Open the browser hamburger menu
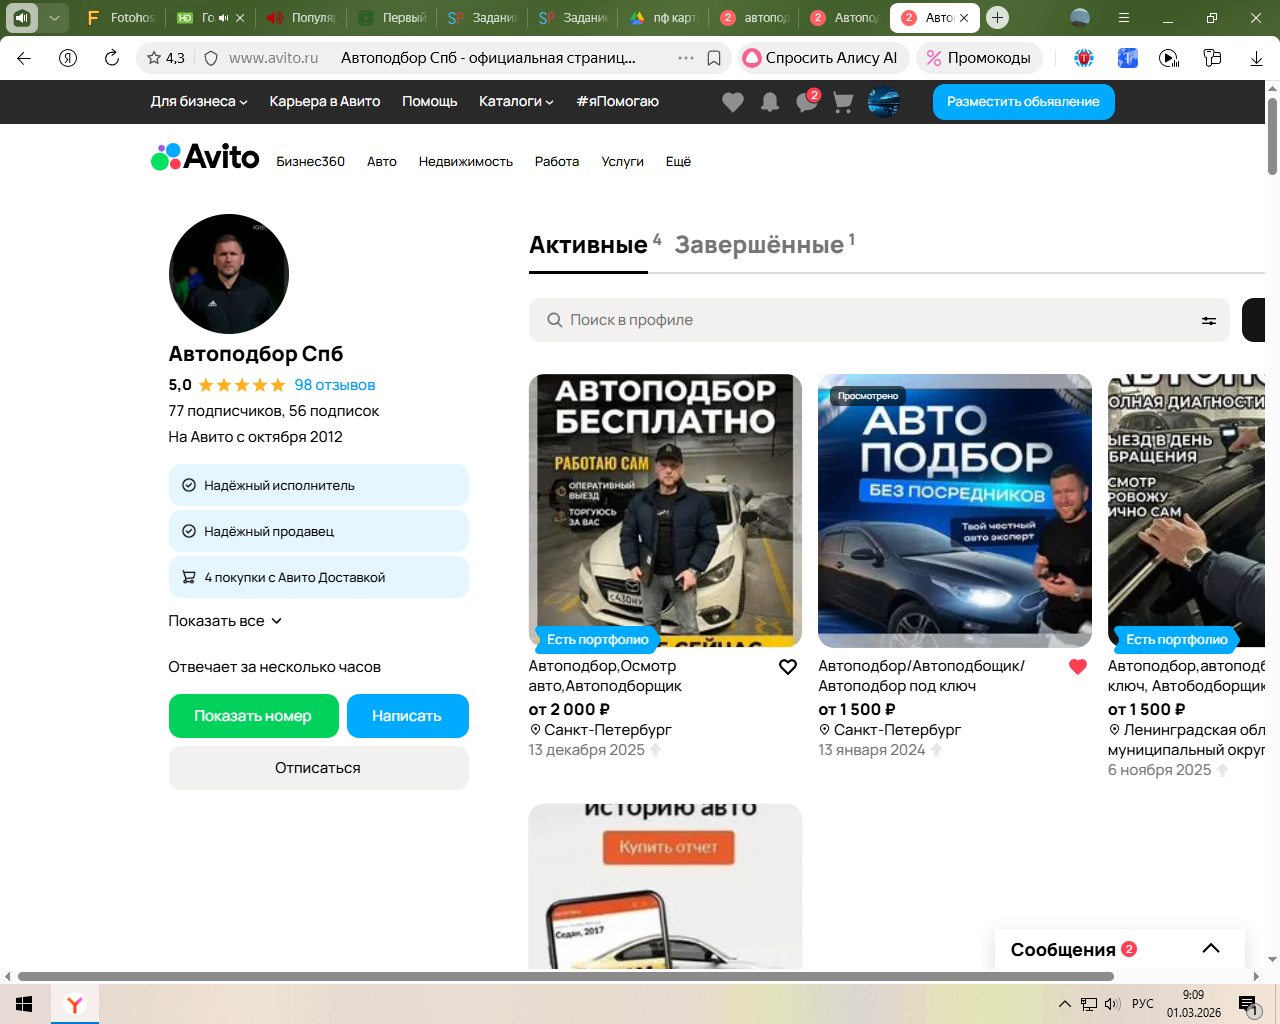The image size is (1280, 1024). point(1124,18)
